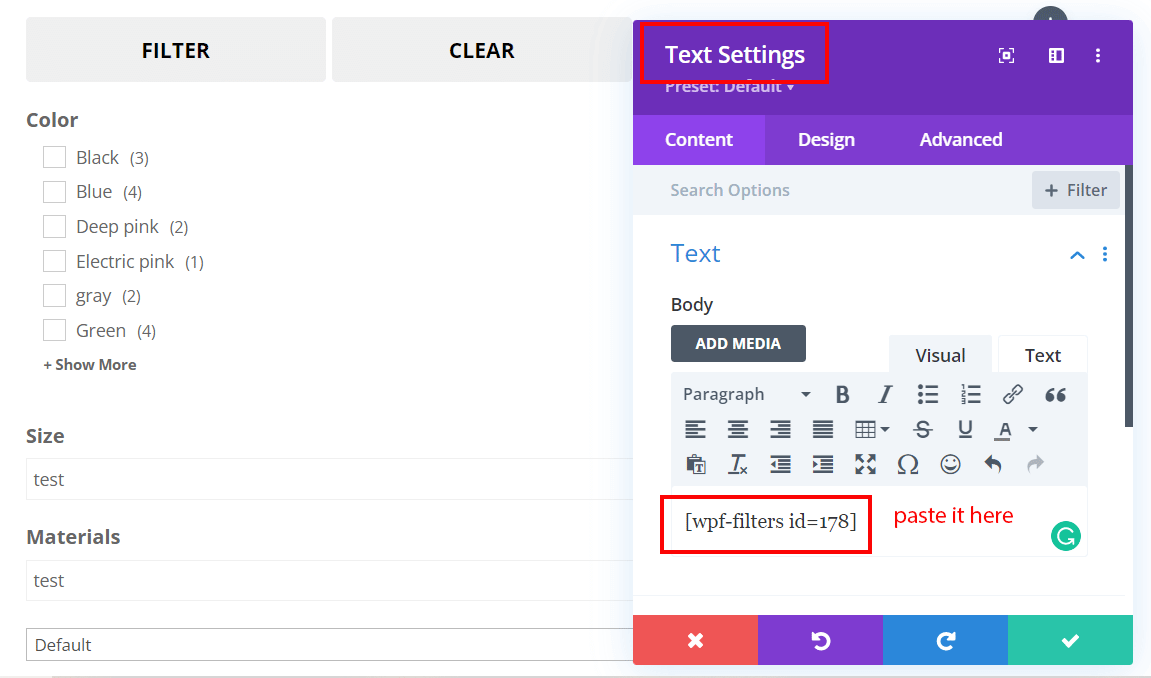Apply strikethrough formatting
Viewport: 1151px width, 678px height.
coord(923,429)
